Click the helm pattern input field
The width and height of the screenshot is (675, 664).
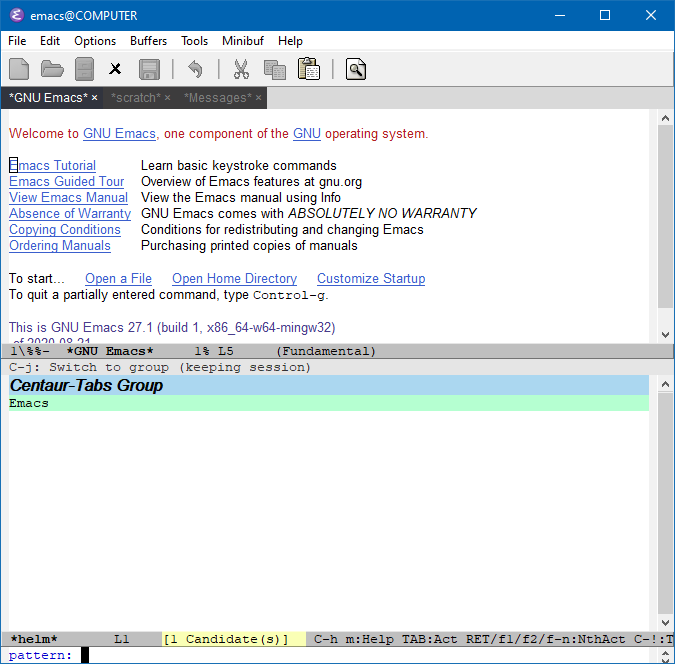tap(366, 655)
